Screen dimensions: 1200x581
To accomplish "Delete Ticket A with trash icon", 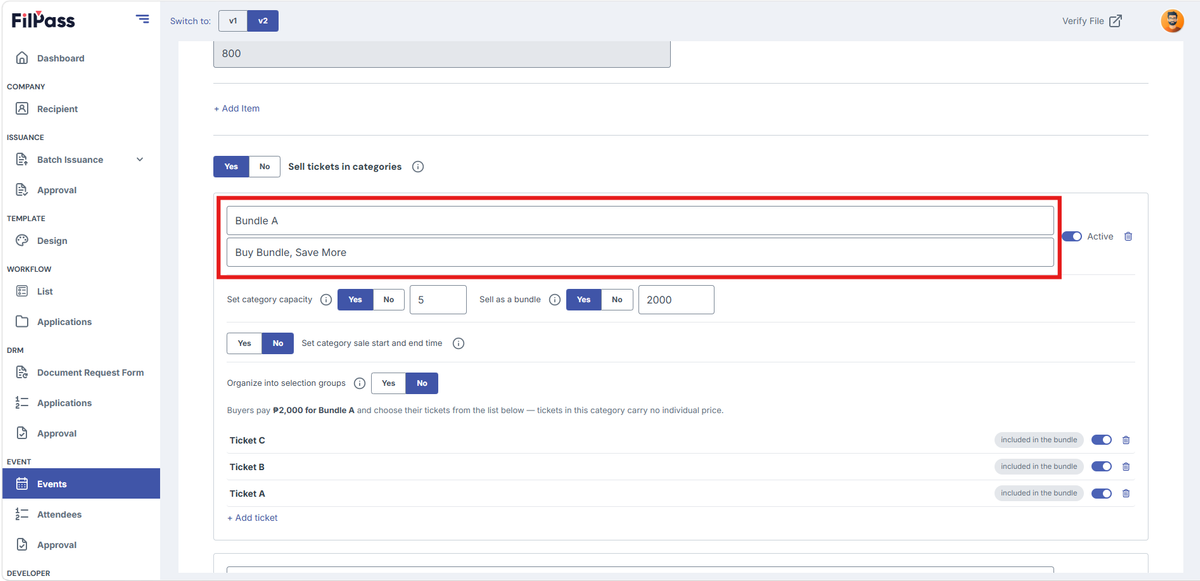I will click(1126, 493).
